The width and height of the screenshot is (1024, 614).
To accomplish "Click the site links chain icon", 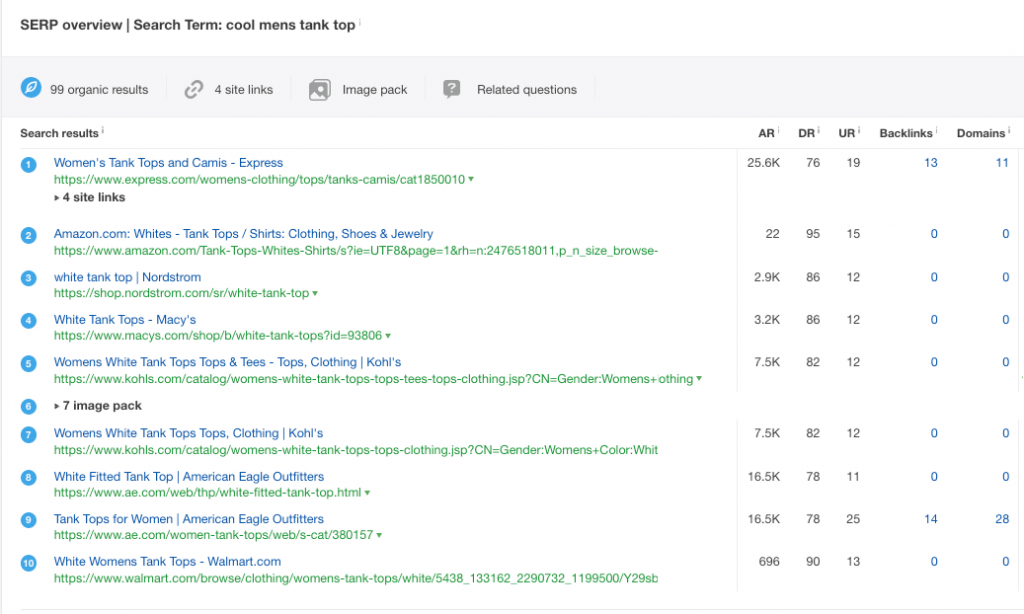I will [x=194, y=89].
